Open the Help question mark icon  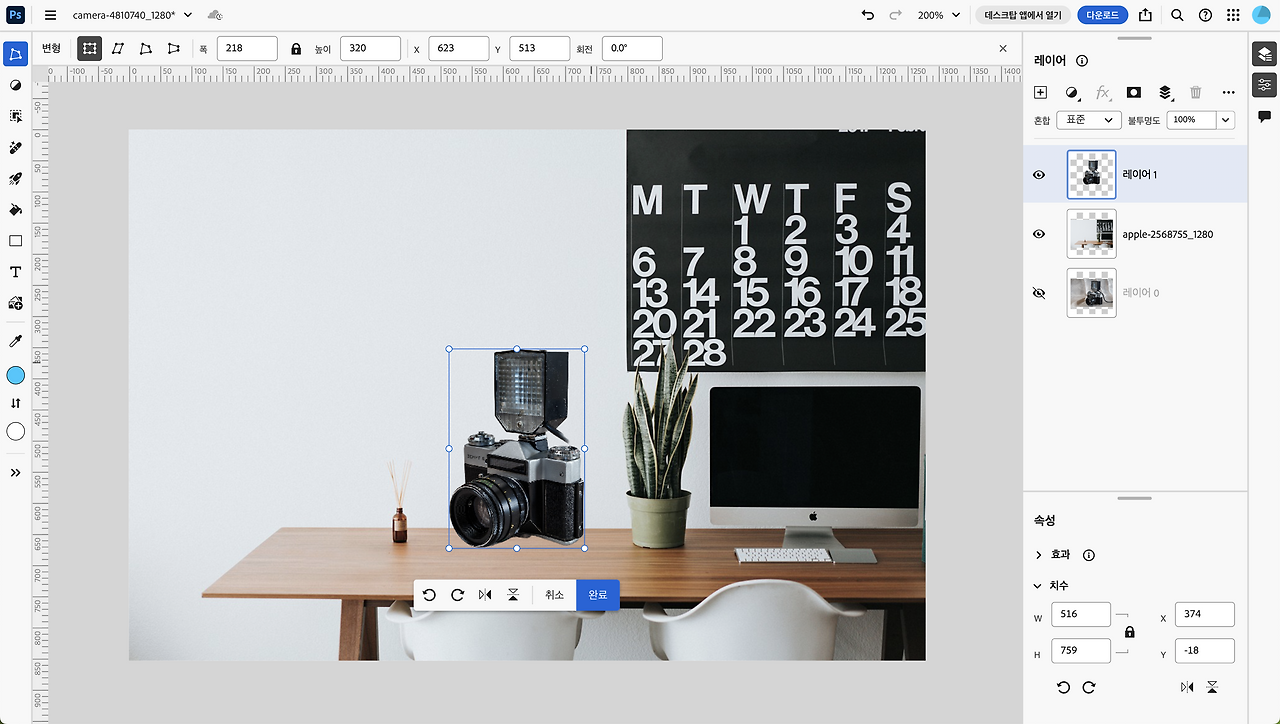(1205, 15)
